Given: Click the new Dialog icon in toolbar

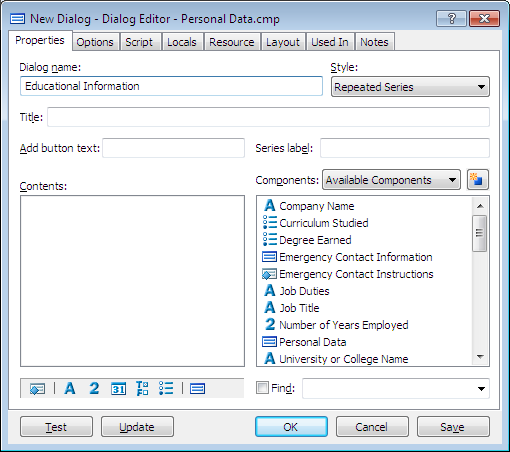Looking at the screenshot, I should 197,389.
